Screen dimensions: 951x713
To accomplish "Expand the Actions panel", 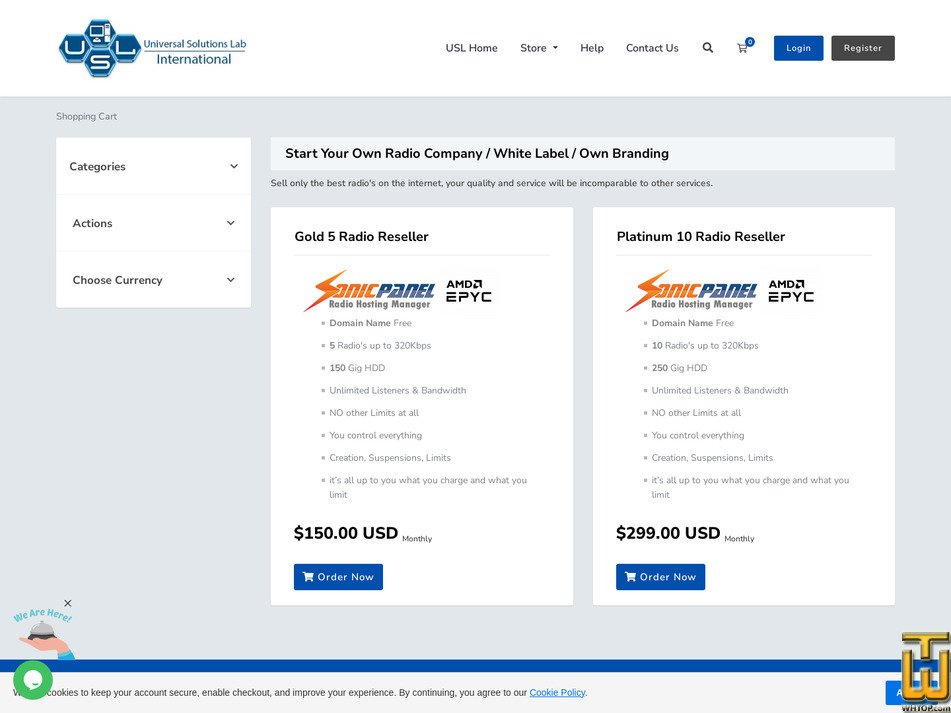I will 153,223.
